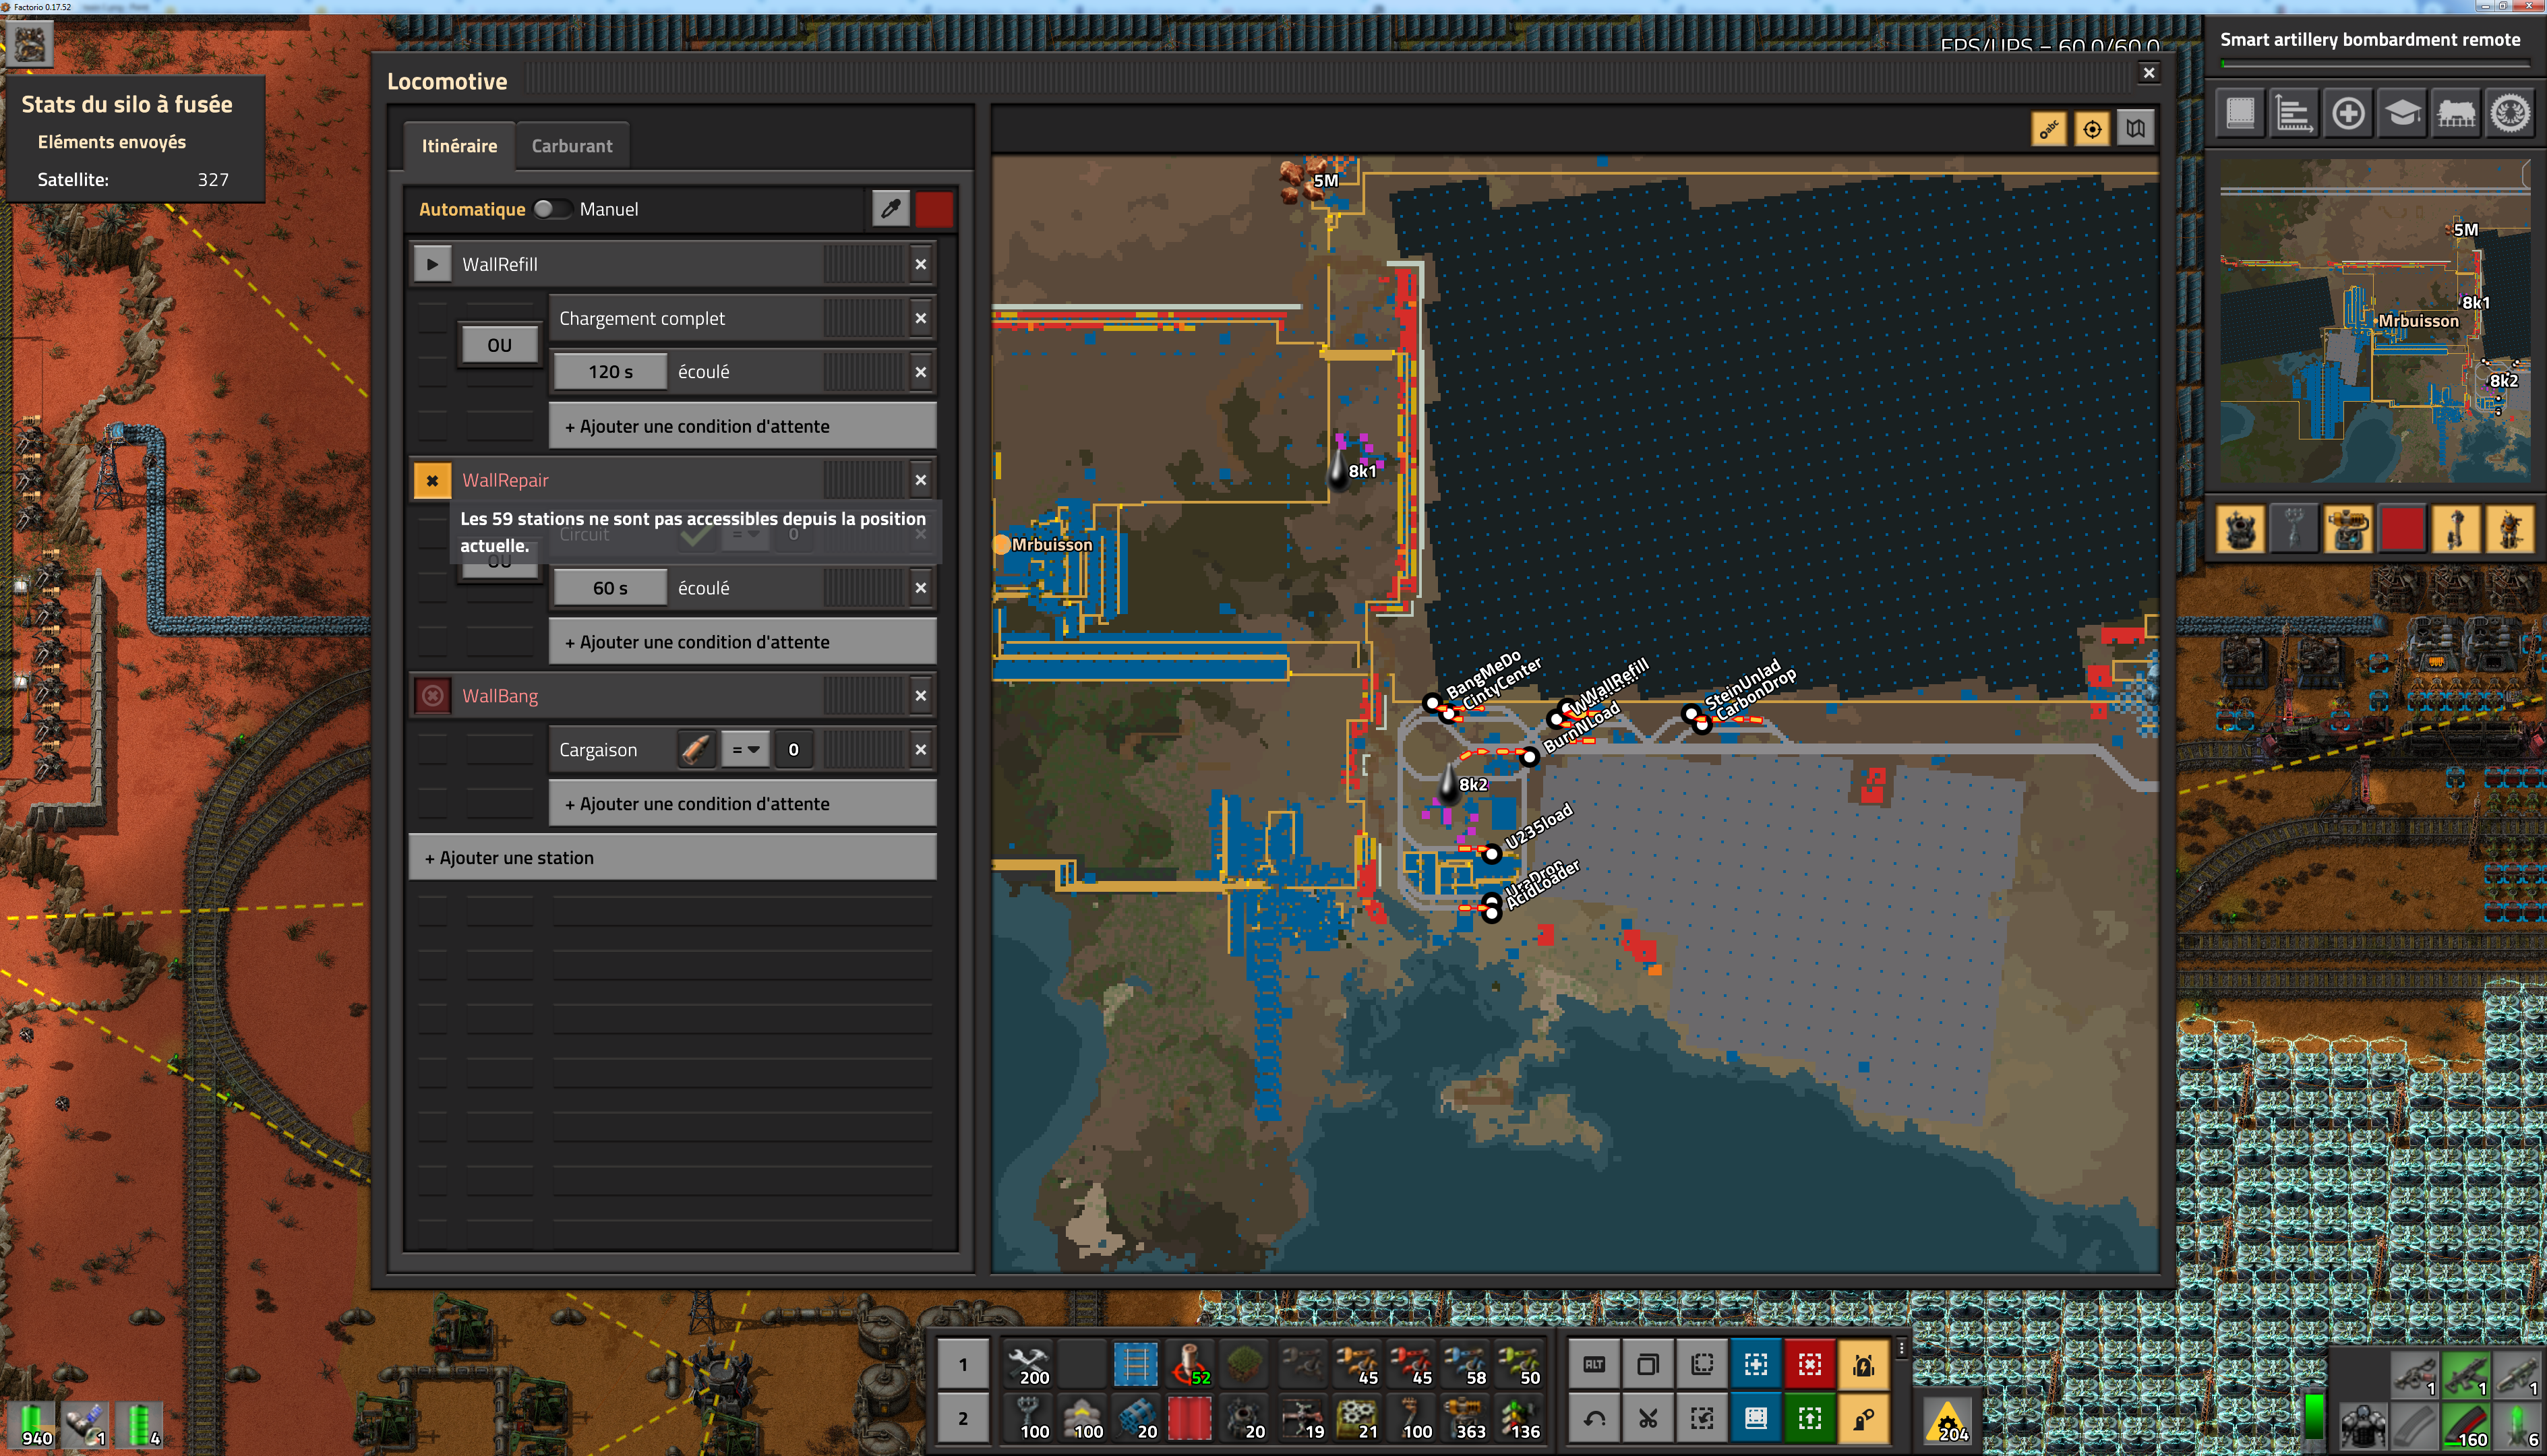Image resolution: width=2547 pixels, height=1456 pixels.
Task: Close the Locomotive window
Action: [2148, 73]
